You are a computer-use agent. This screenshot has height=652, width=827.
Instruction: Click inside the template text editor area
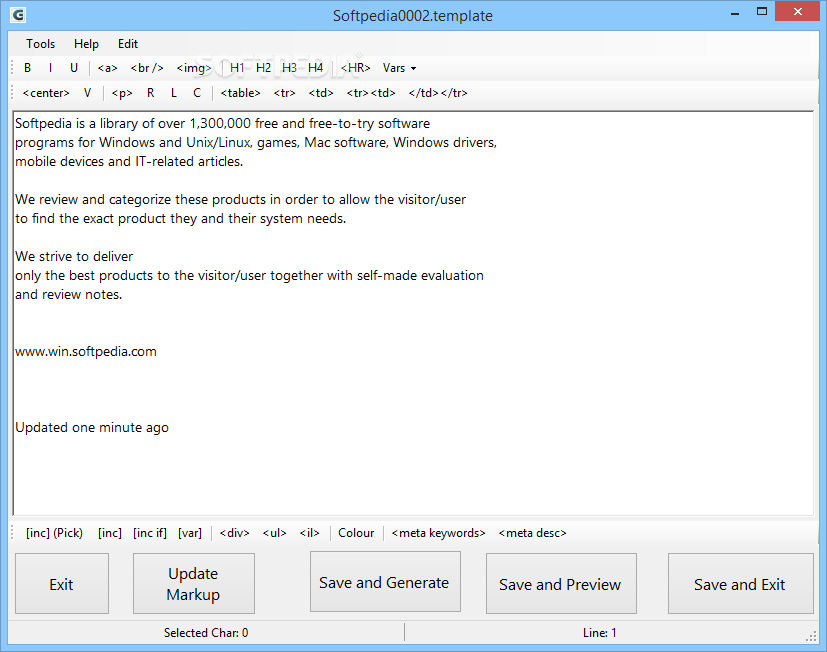pos(413,313)
